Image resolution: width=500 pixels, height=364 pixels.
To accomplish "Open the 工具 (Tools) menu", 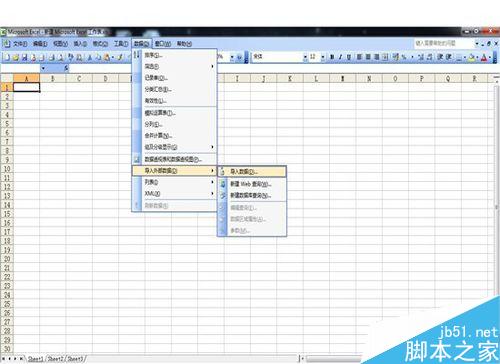I will (x=121, y=44).
